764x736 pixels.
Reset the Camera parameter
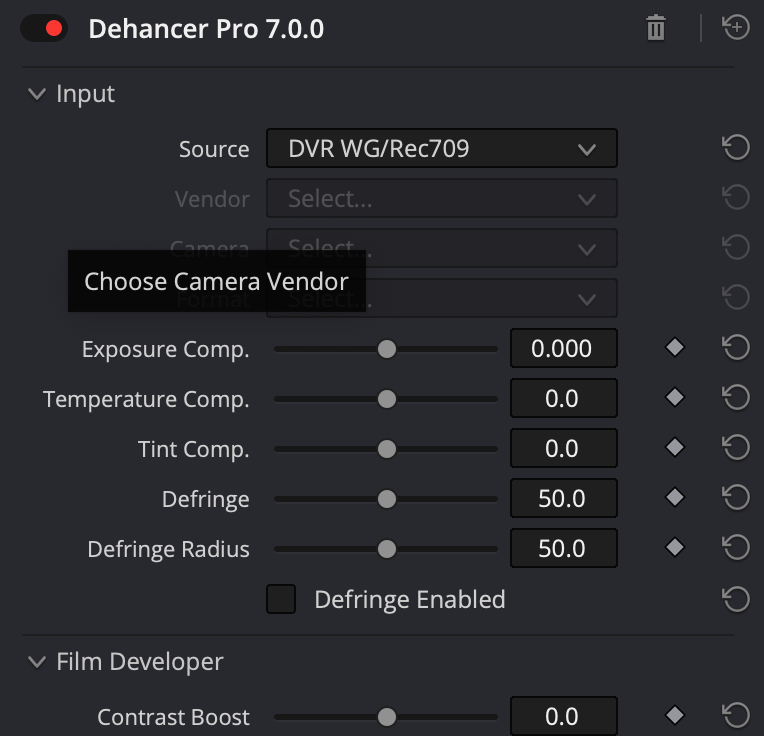pos(735,247)
